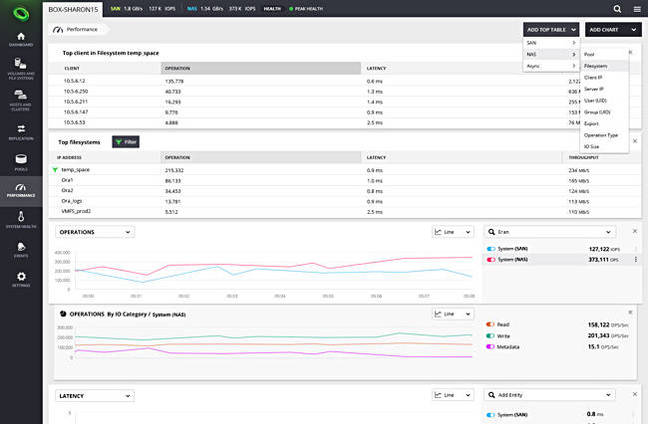
Task: Select Async in Add Top Table menu
Action: coord(551,66)
